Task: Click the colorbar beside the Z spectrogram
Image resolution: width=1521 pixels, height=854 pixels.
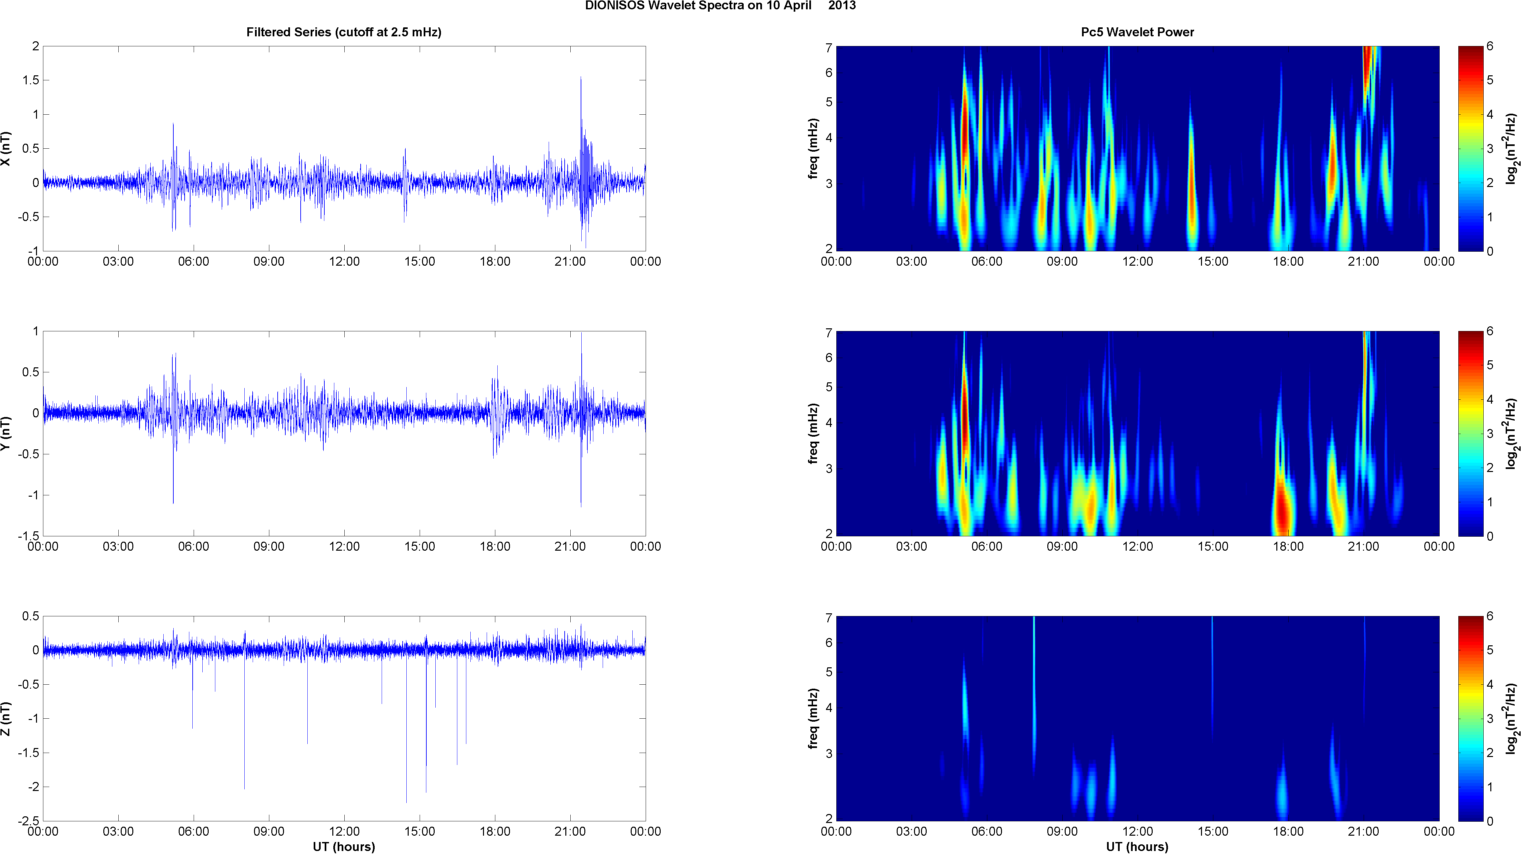Action: point(1470,719)
